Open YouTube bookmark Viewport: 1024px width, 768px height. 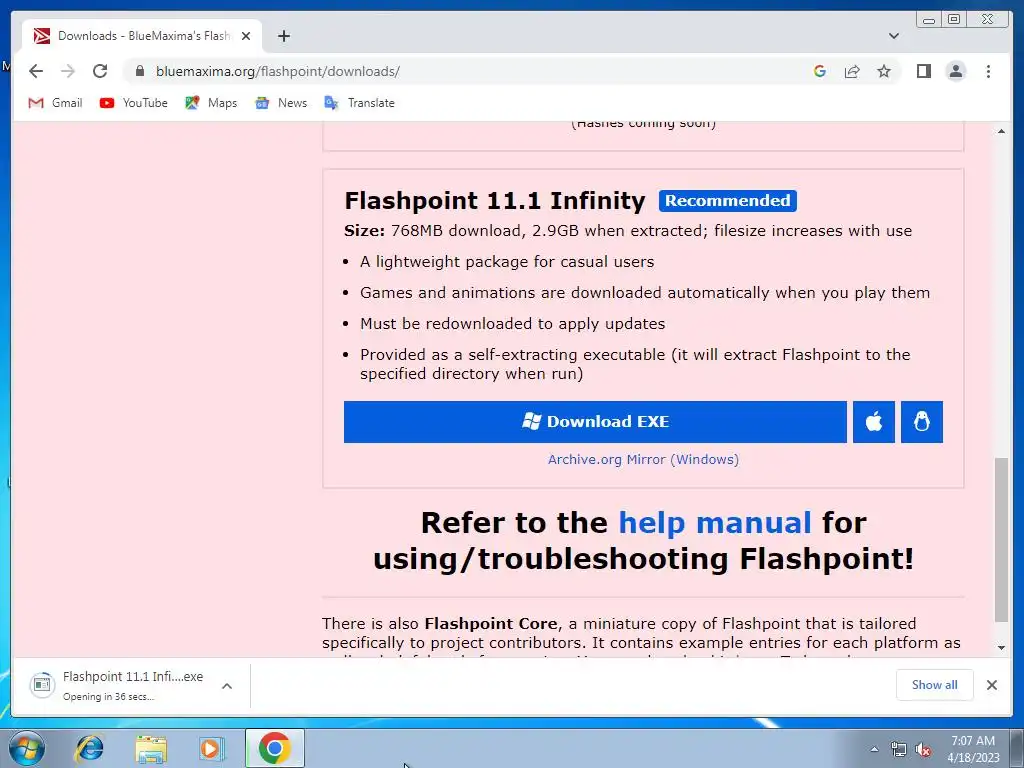click(x=134, y=103)
